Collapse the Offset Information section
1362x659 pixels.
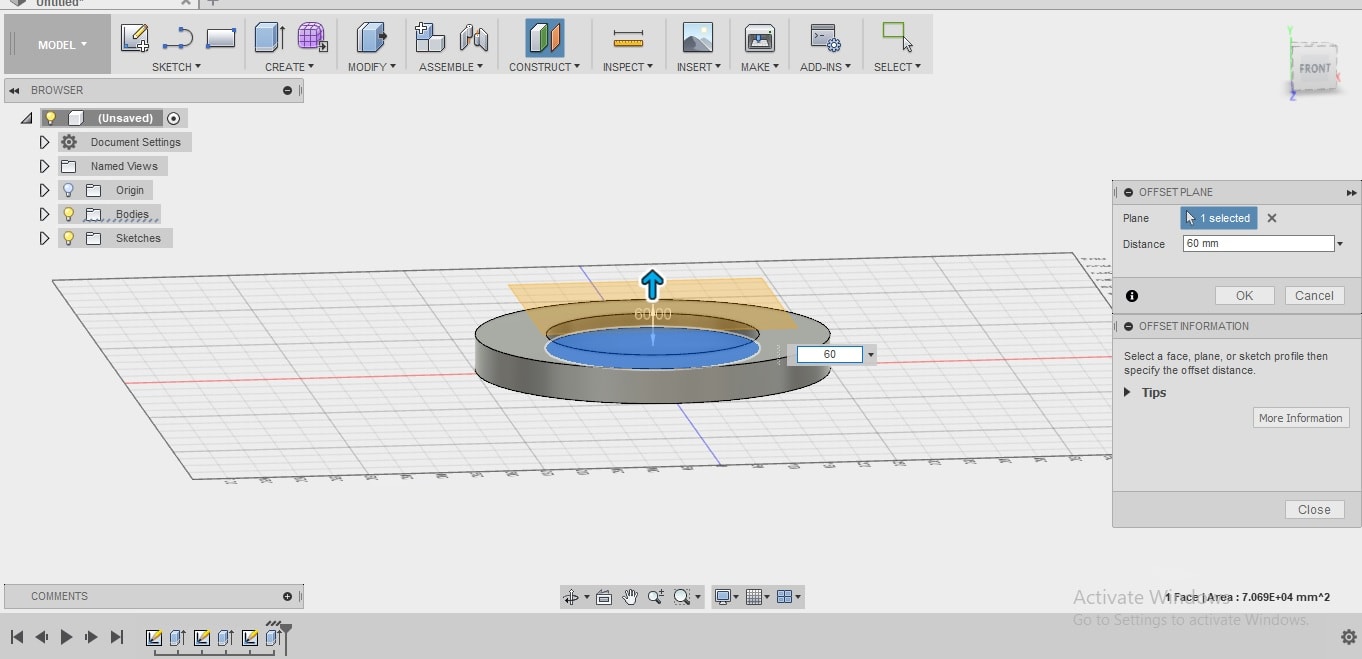1129,326
